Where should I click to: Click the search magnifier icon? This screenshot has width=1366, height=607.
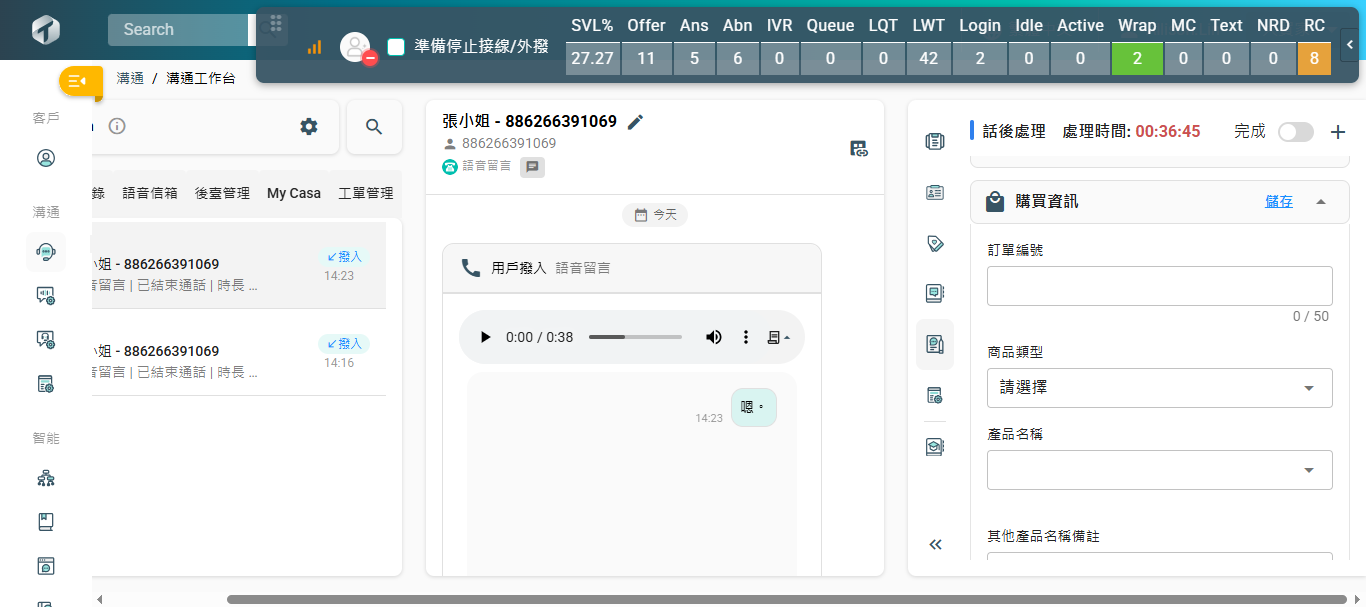coord(374,127)
